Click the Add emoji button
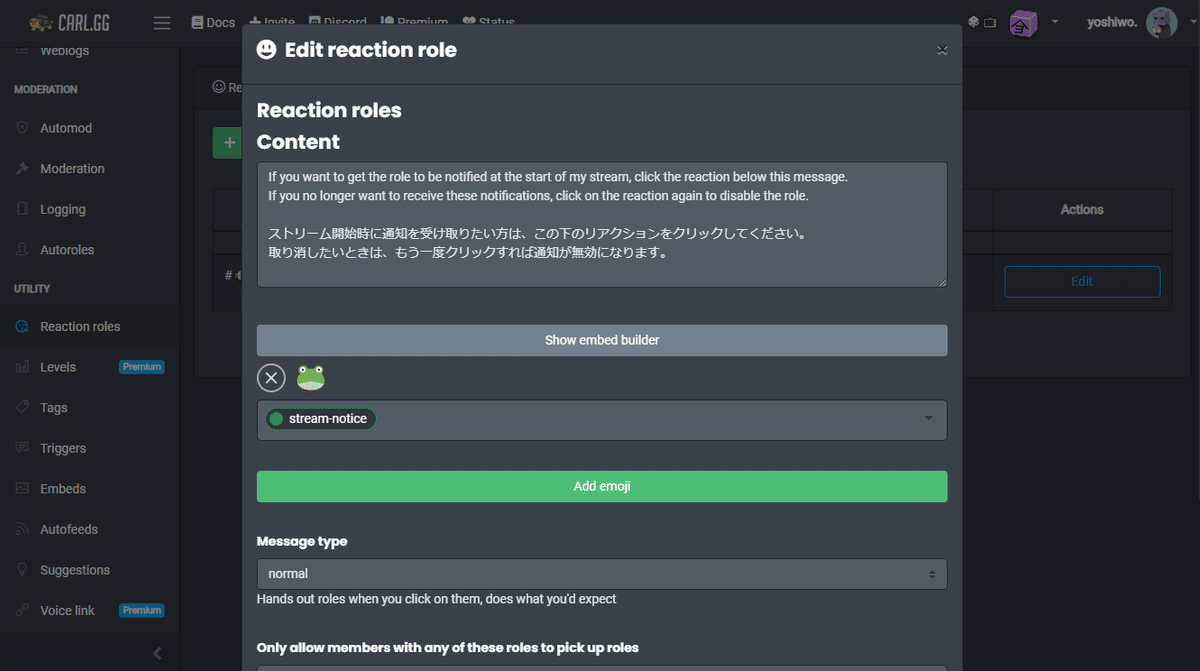 pyautogui.click(x=601, y=486)
